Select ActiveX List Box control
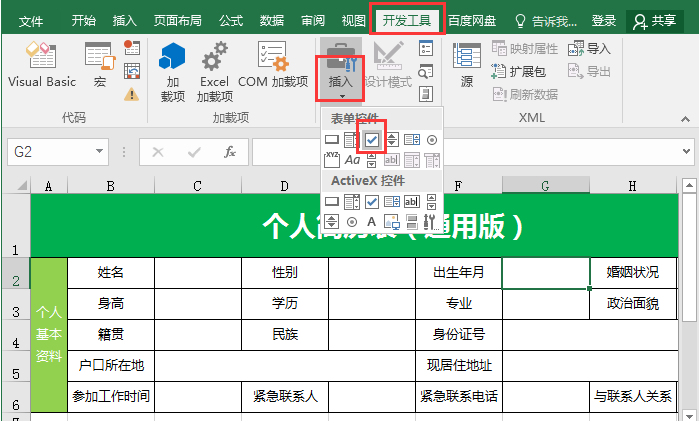The width and height of the screenshot is (699, 421). point(392,202)
